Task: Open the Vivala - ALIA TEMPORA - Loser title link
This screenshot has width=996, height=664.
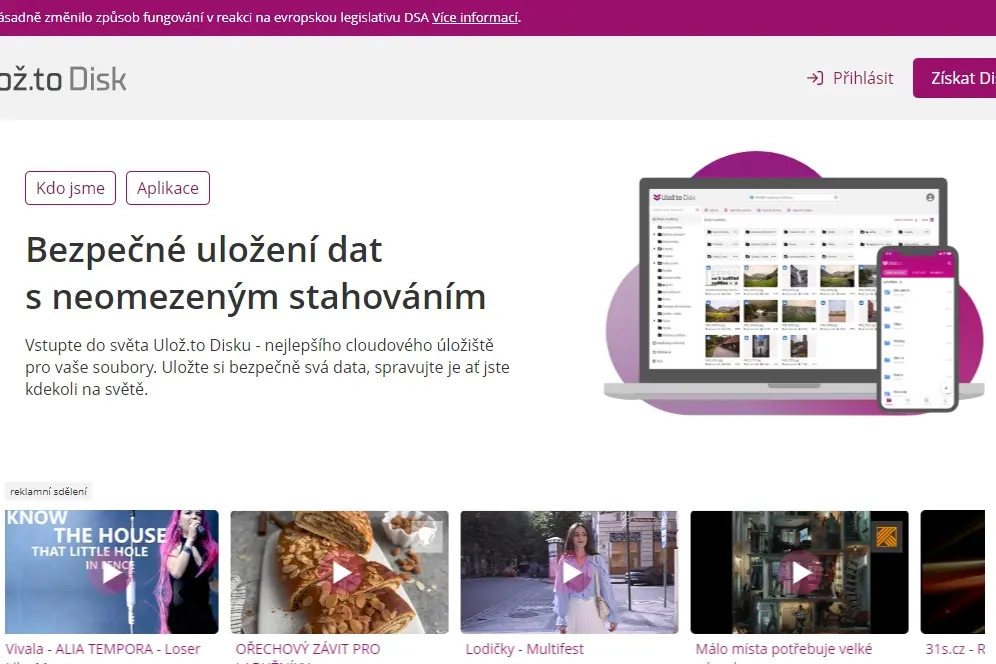Action: 103,649
